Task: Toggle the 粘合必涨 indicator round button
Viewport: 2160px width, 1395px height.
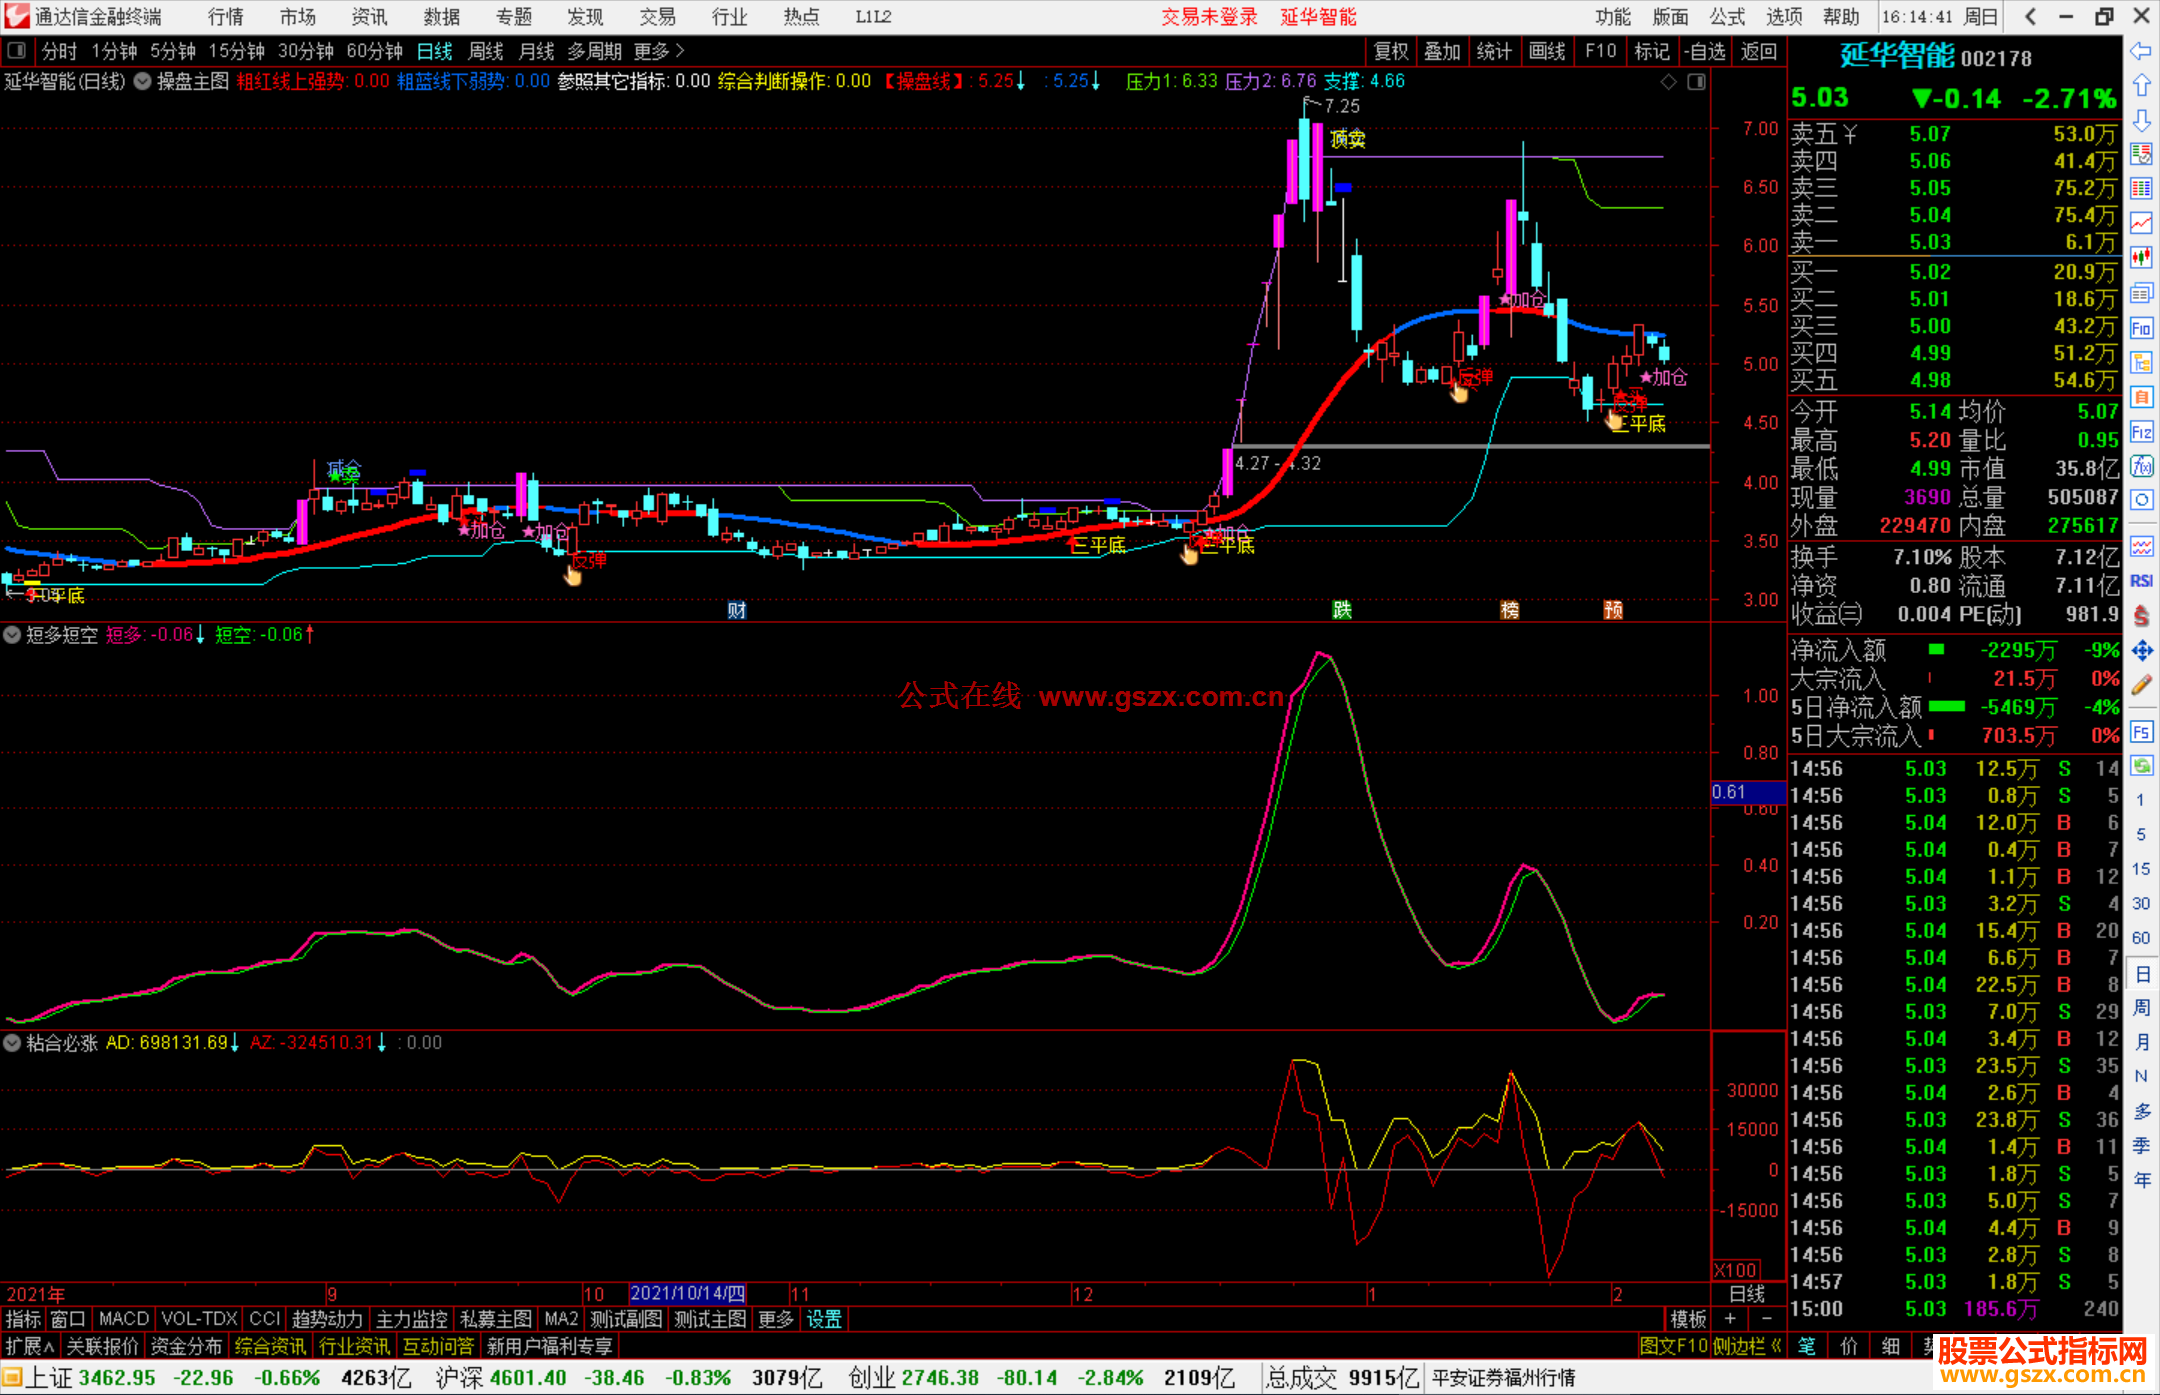Action: [12, 1042]
